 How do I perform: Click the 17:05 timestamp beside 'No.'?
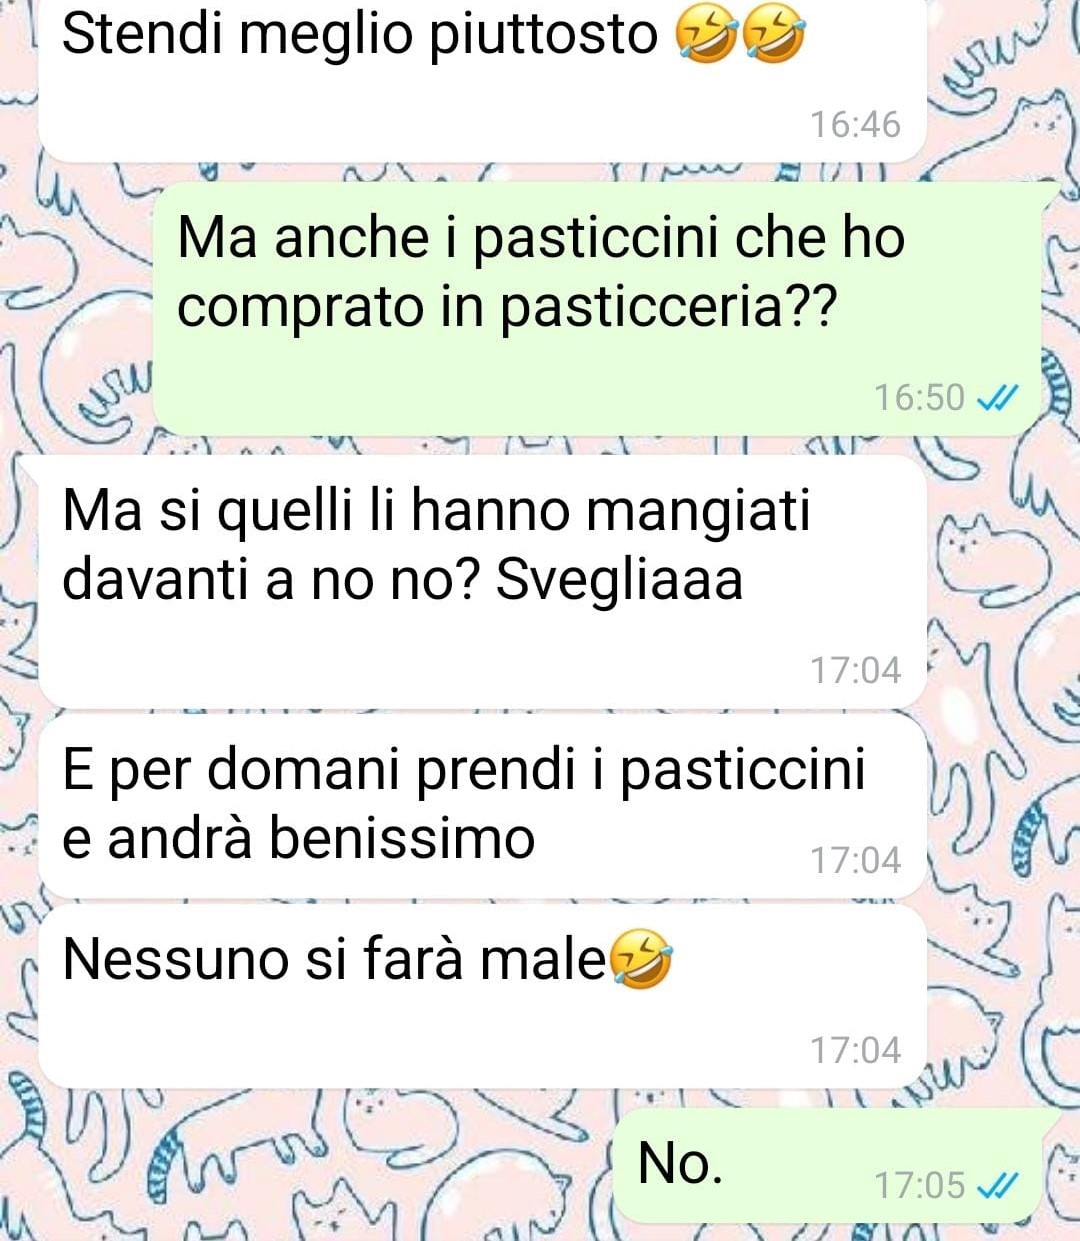click(920, 1186)
